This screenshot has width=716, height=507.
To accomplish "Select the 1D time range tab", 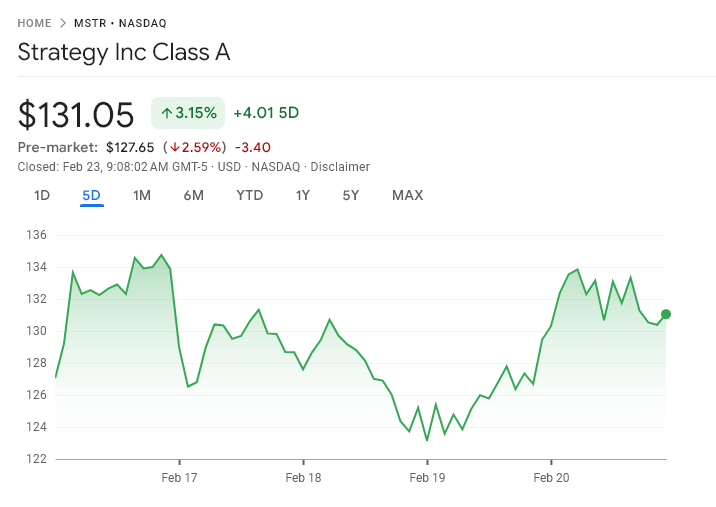I will point(42,195).
